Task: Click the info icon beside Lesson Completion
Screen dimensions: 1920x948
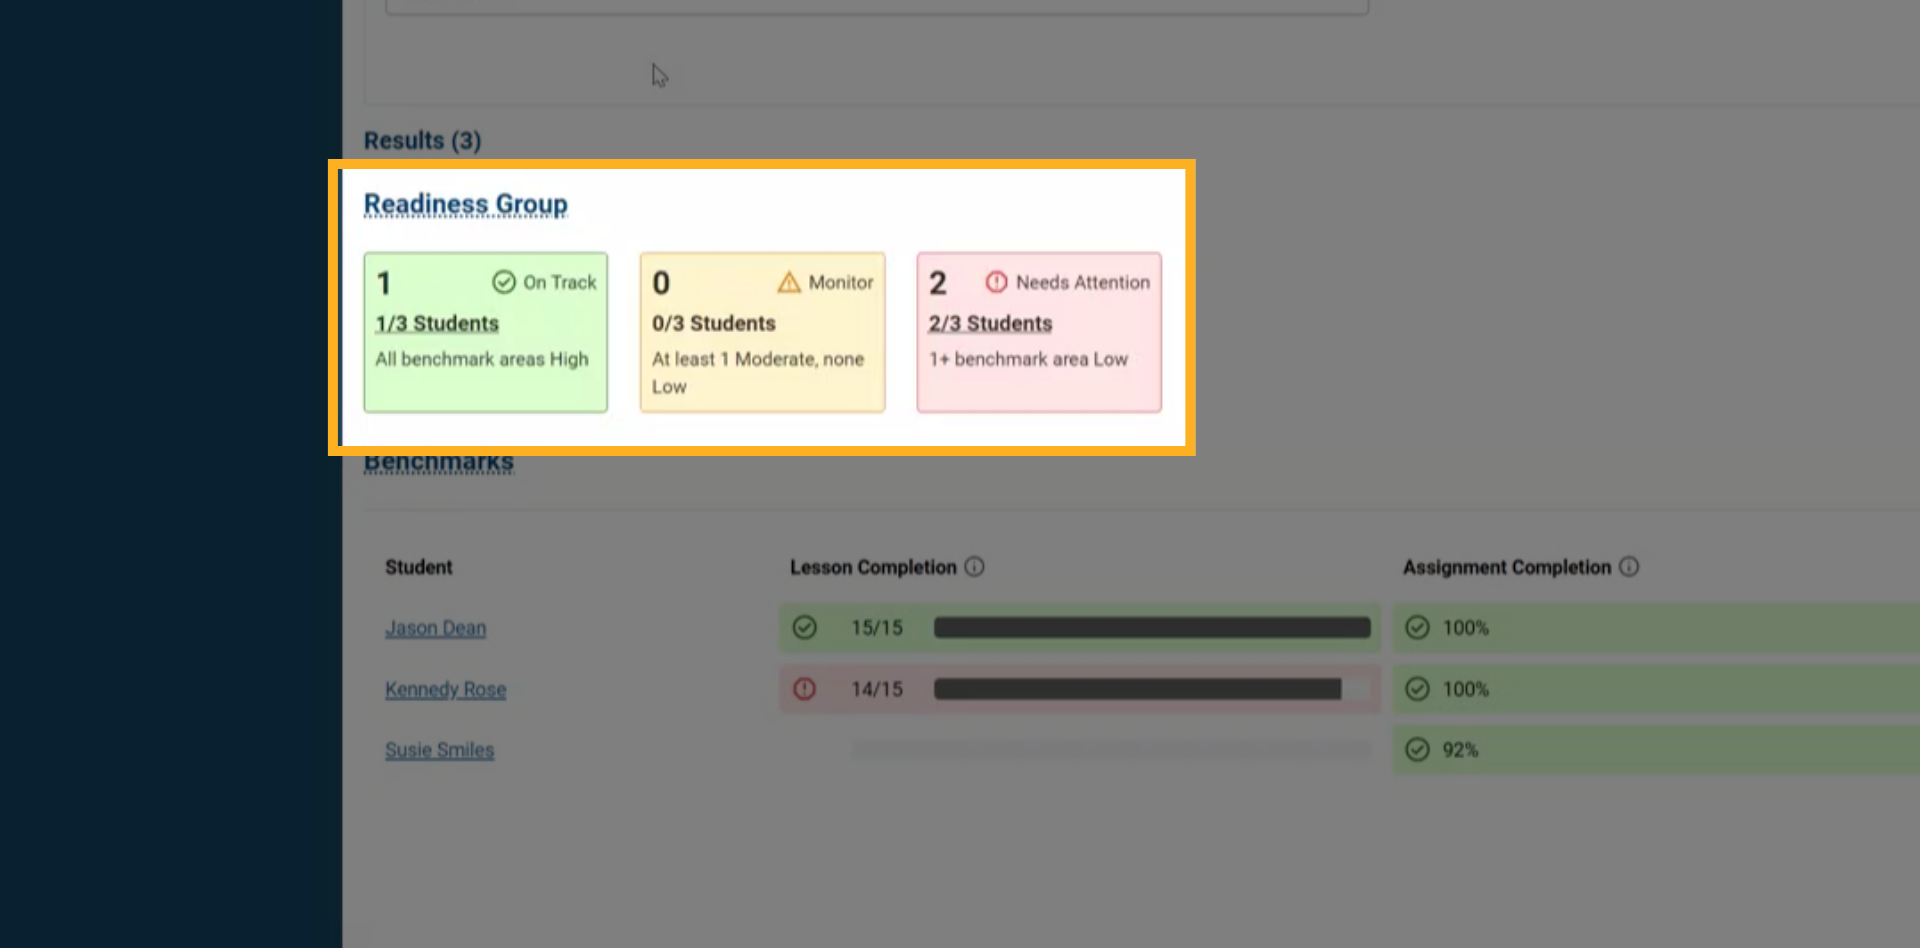Action: (975, 567)
